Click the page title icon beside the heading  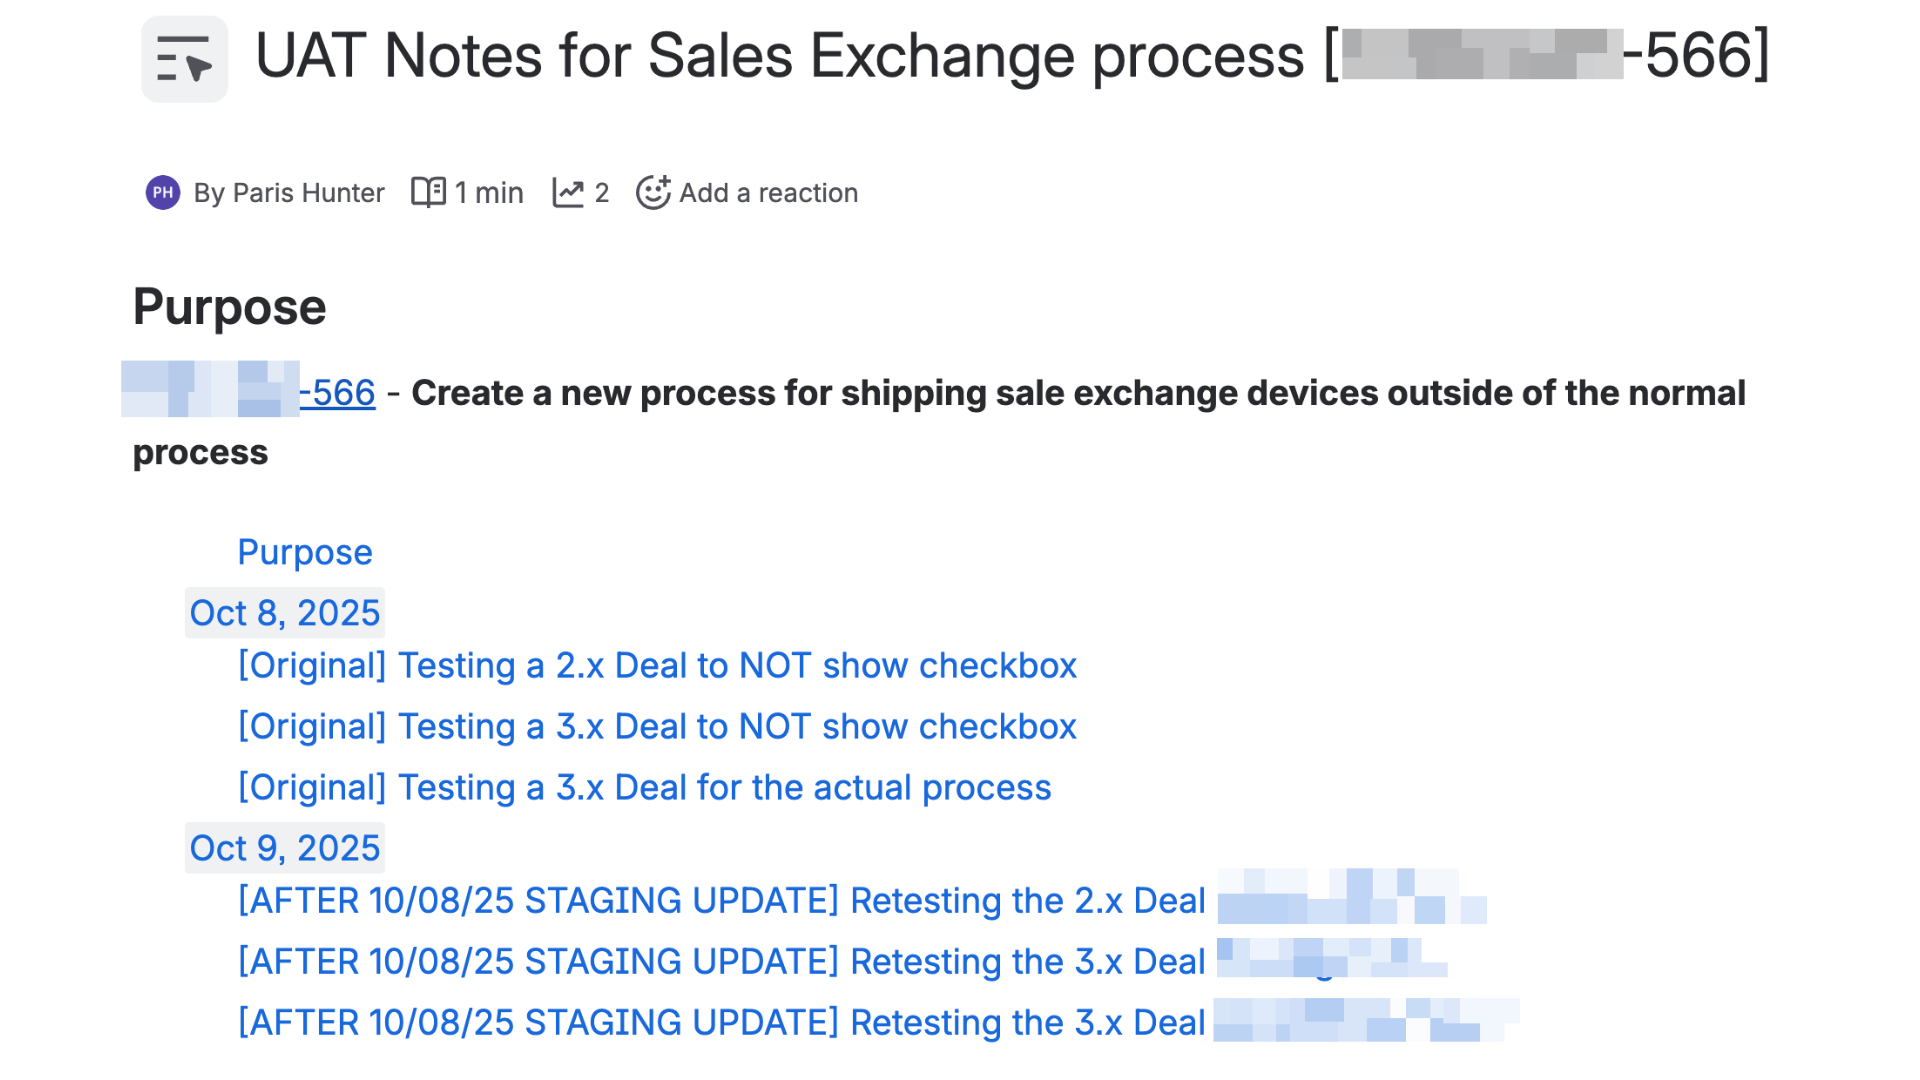[x=184, y=59]
